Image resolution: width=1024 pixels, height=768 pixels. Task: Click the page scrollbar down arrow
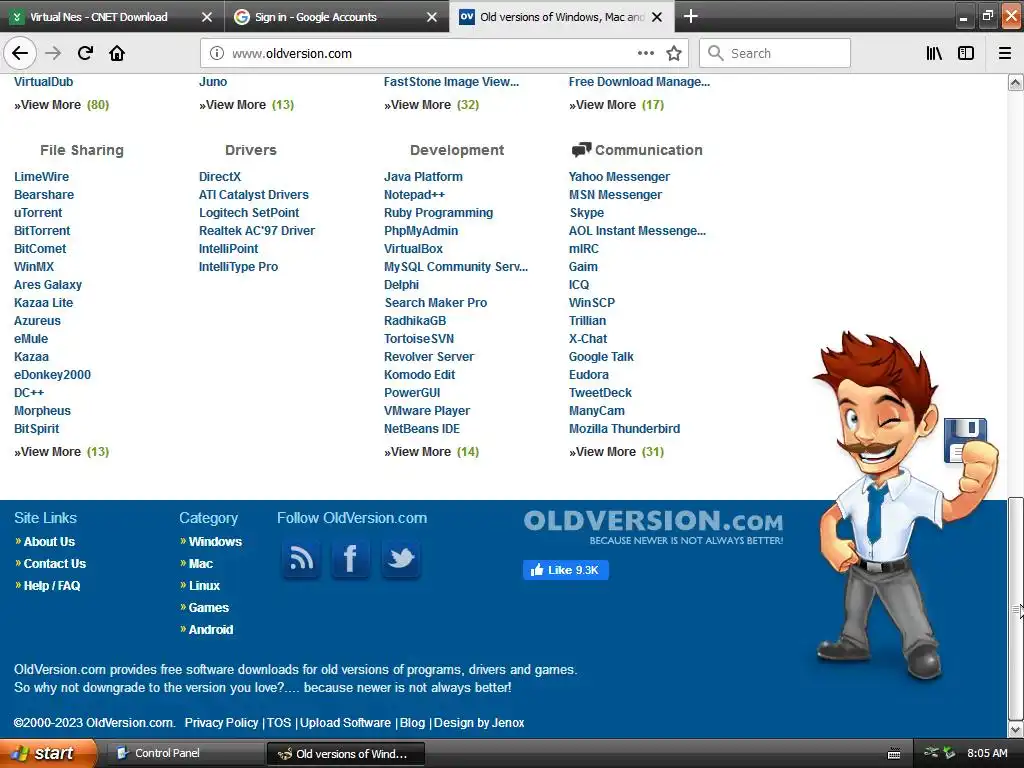pyautogui.click(x=1015, y=729)
